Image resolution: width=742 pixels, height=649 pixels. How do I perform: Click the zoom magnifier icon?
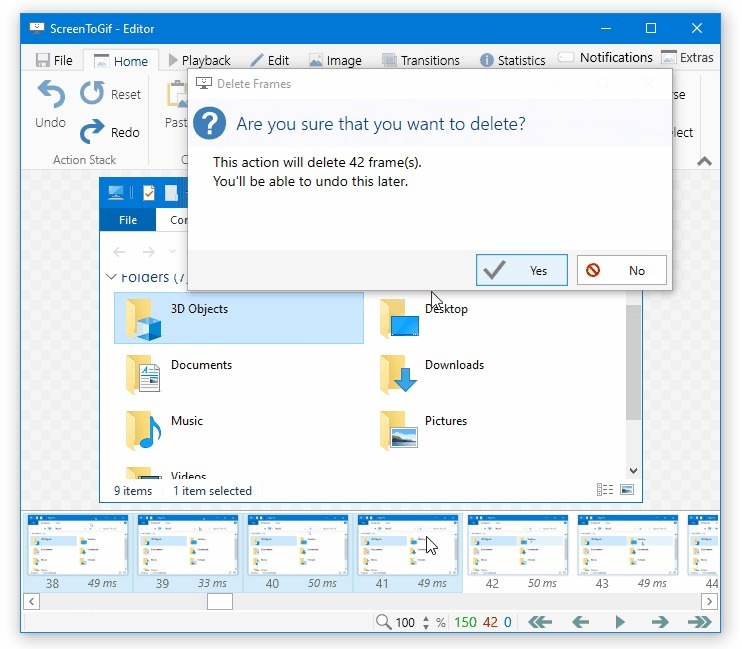coord(383,622)
